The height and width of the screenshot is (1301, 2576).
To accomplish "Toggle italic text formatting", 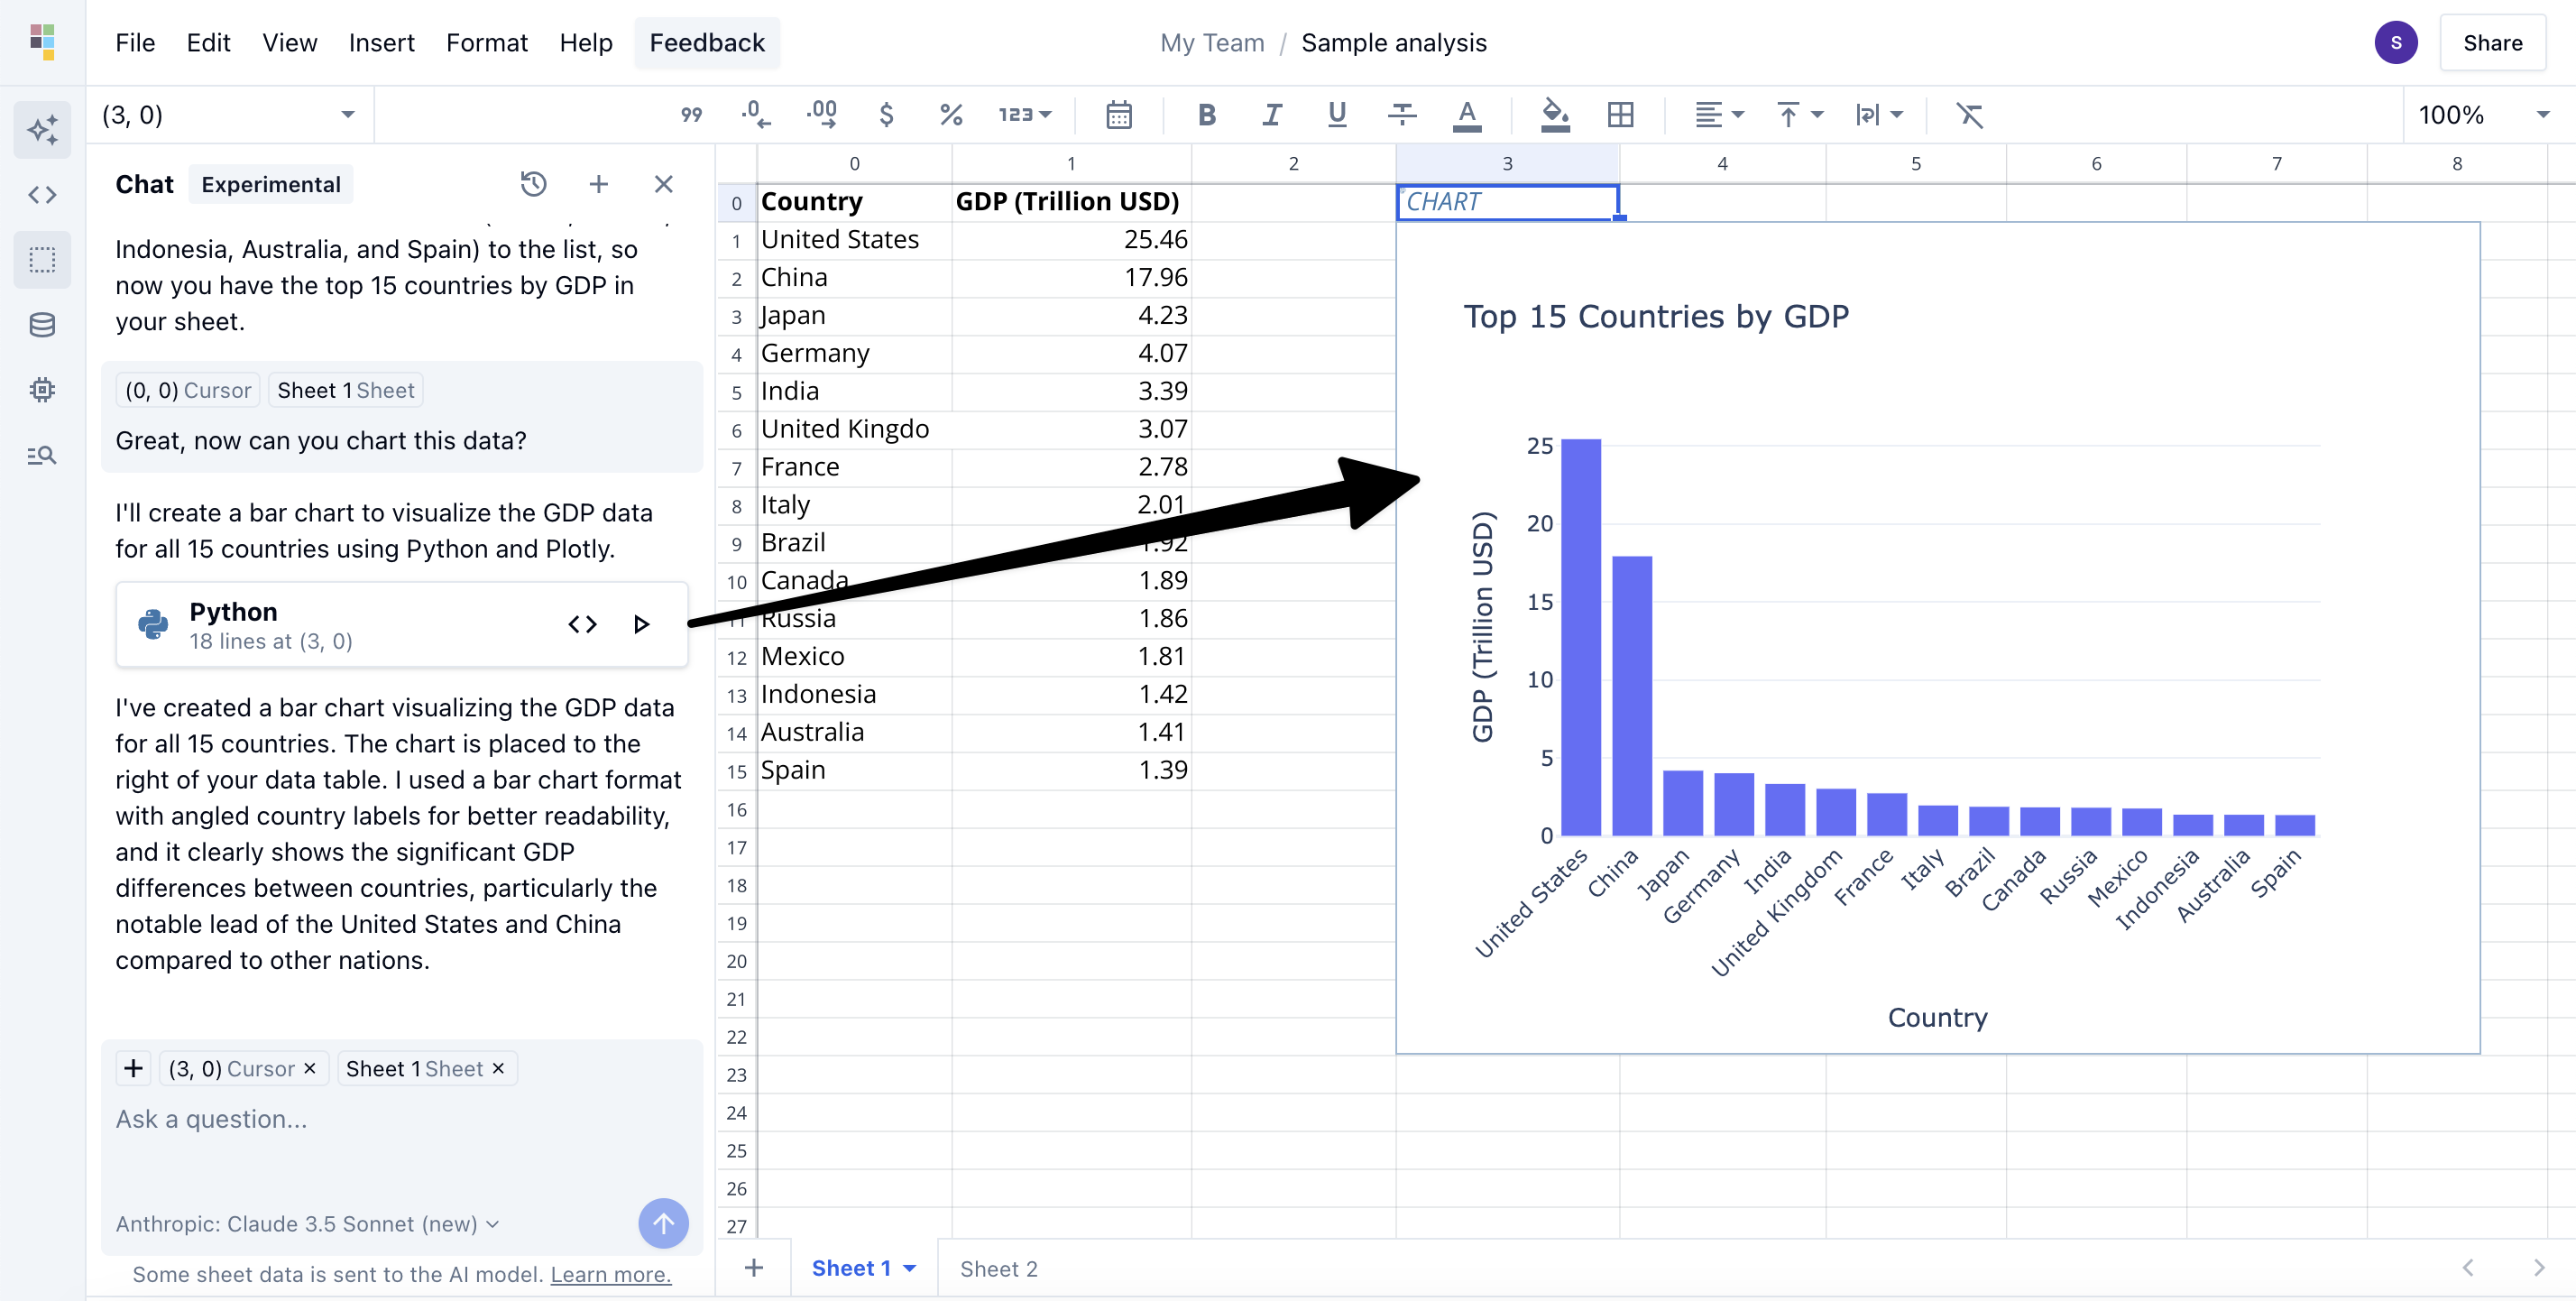I will coord(1271,115).
